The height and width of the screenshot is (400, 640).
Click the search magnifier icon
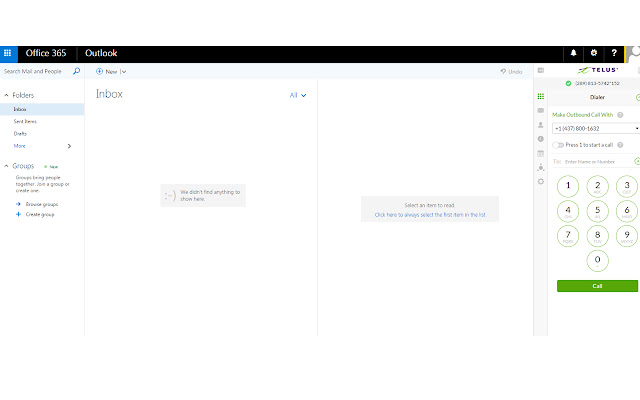[x=76, y=71]
